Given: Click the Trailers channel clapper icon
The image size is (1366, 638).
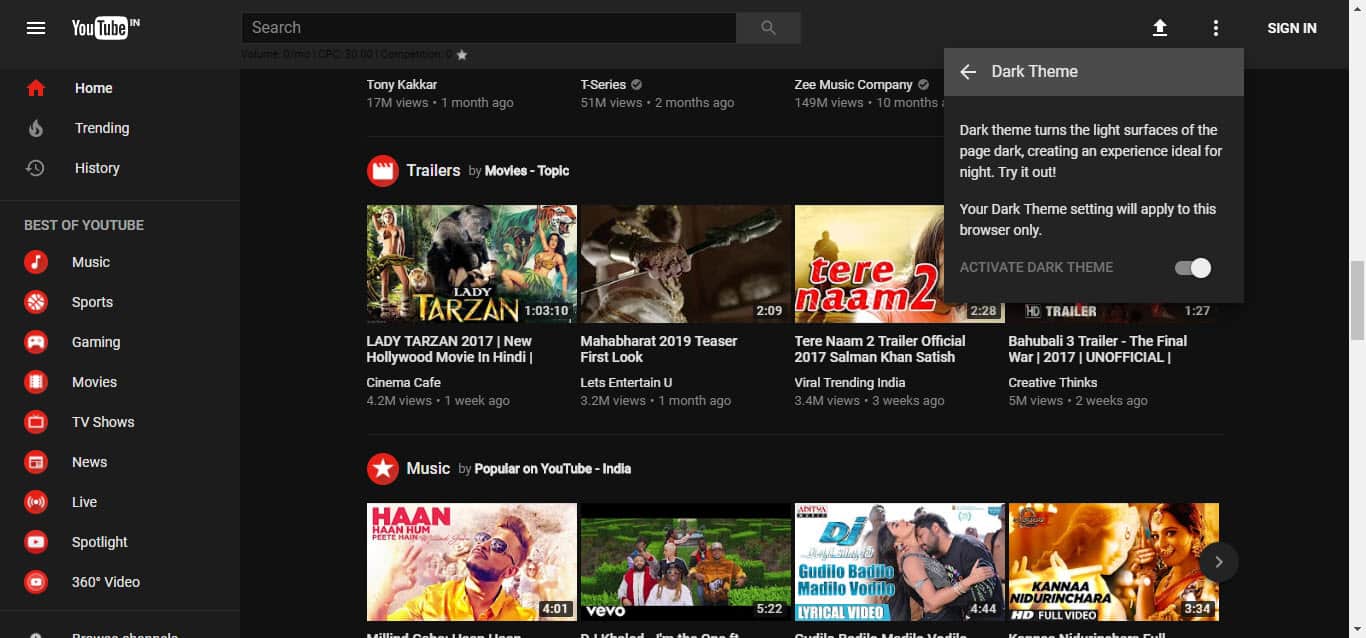Looking at the screenshot, I should pos(383,171).
